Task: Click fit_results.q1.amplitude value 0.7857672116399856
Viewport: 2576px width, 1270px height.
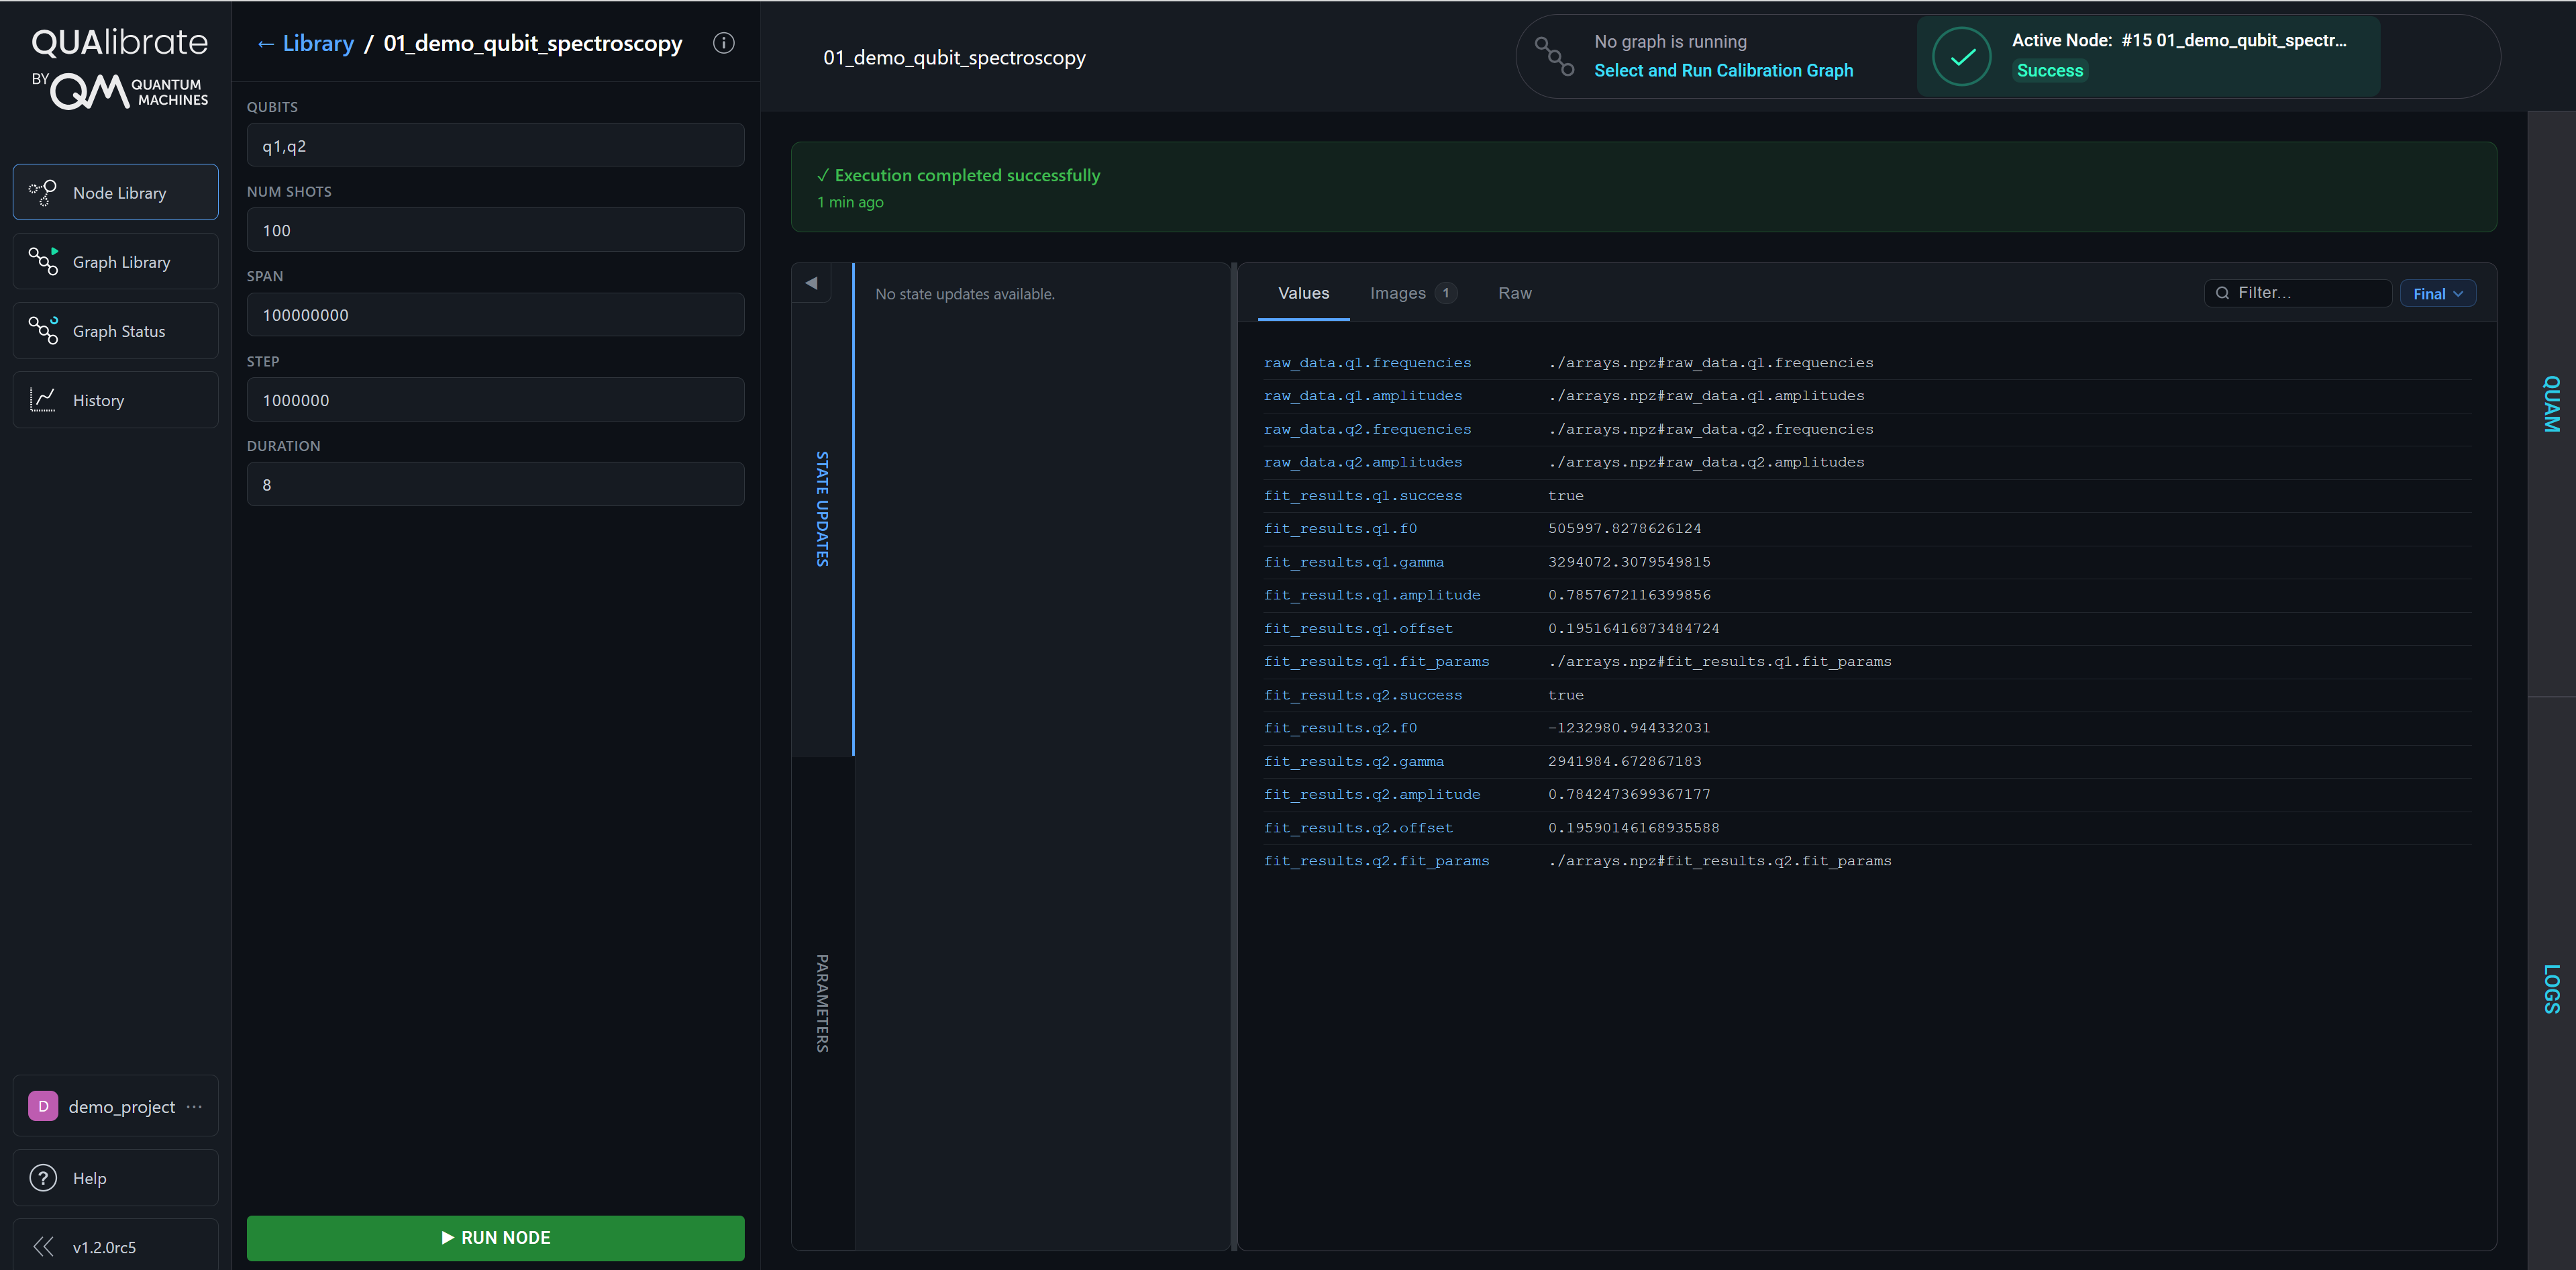Action: coord(1629,595)
